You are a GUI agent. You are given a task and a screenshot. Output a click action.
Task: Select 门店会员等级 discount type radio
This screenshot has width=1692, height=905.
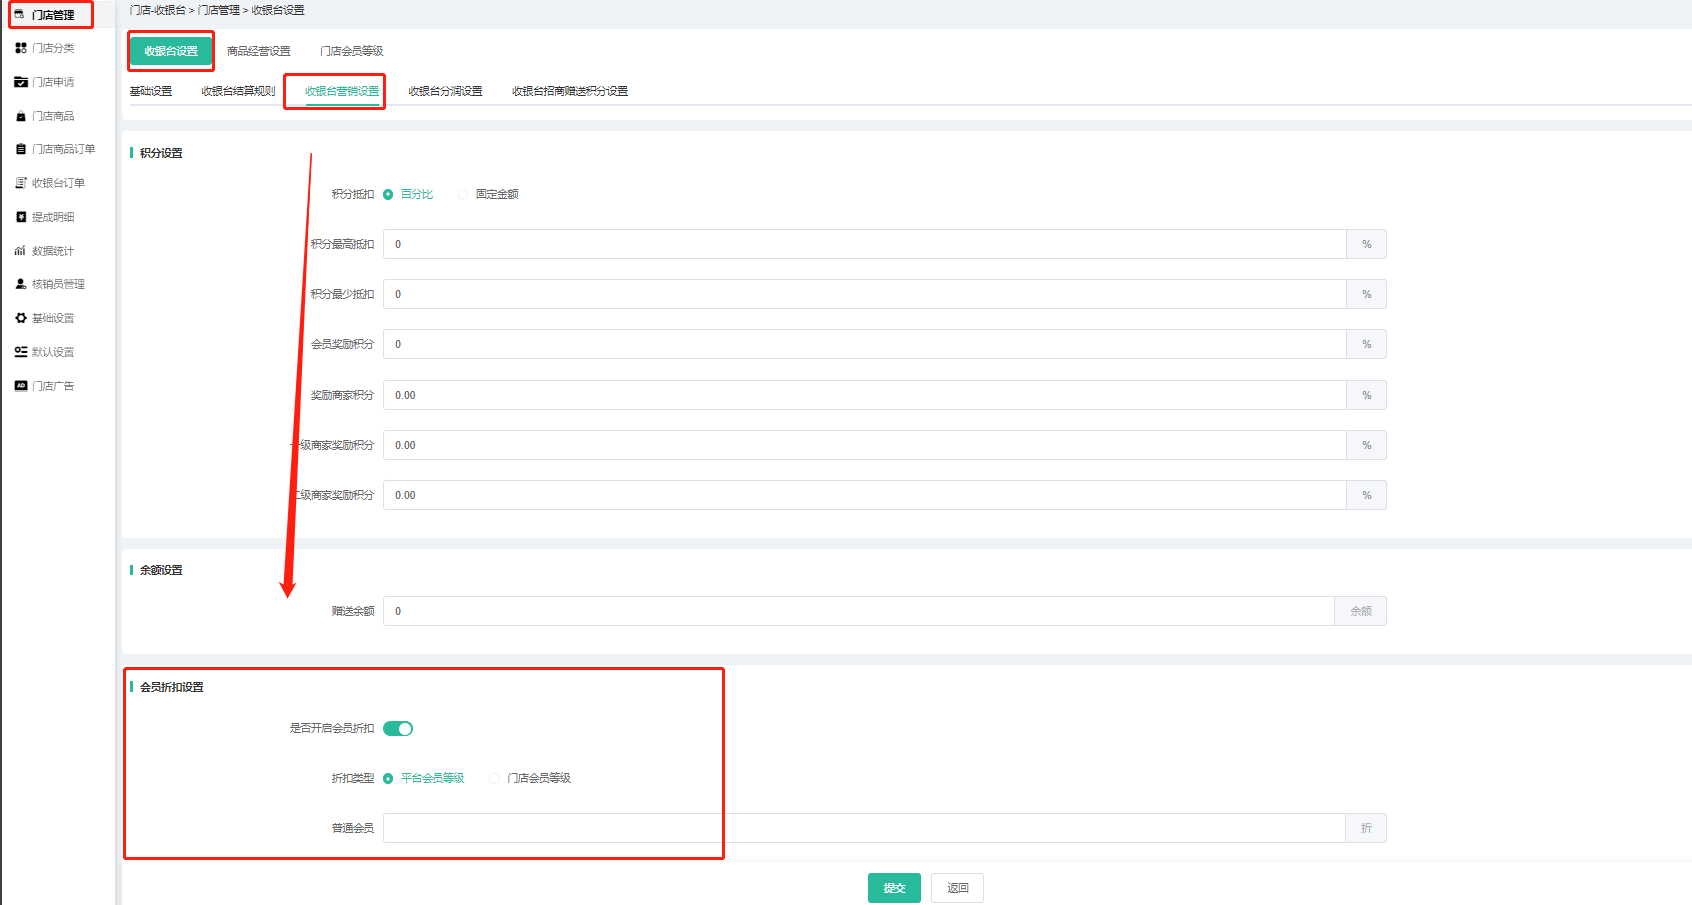coord(495,778)
